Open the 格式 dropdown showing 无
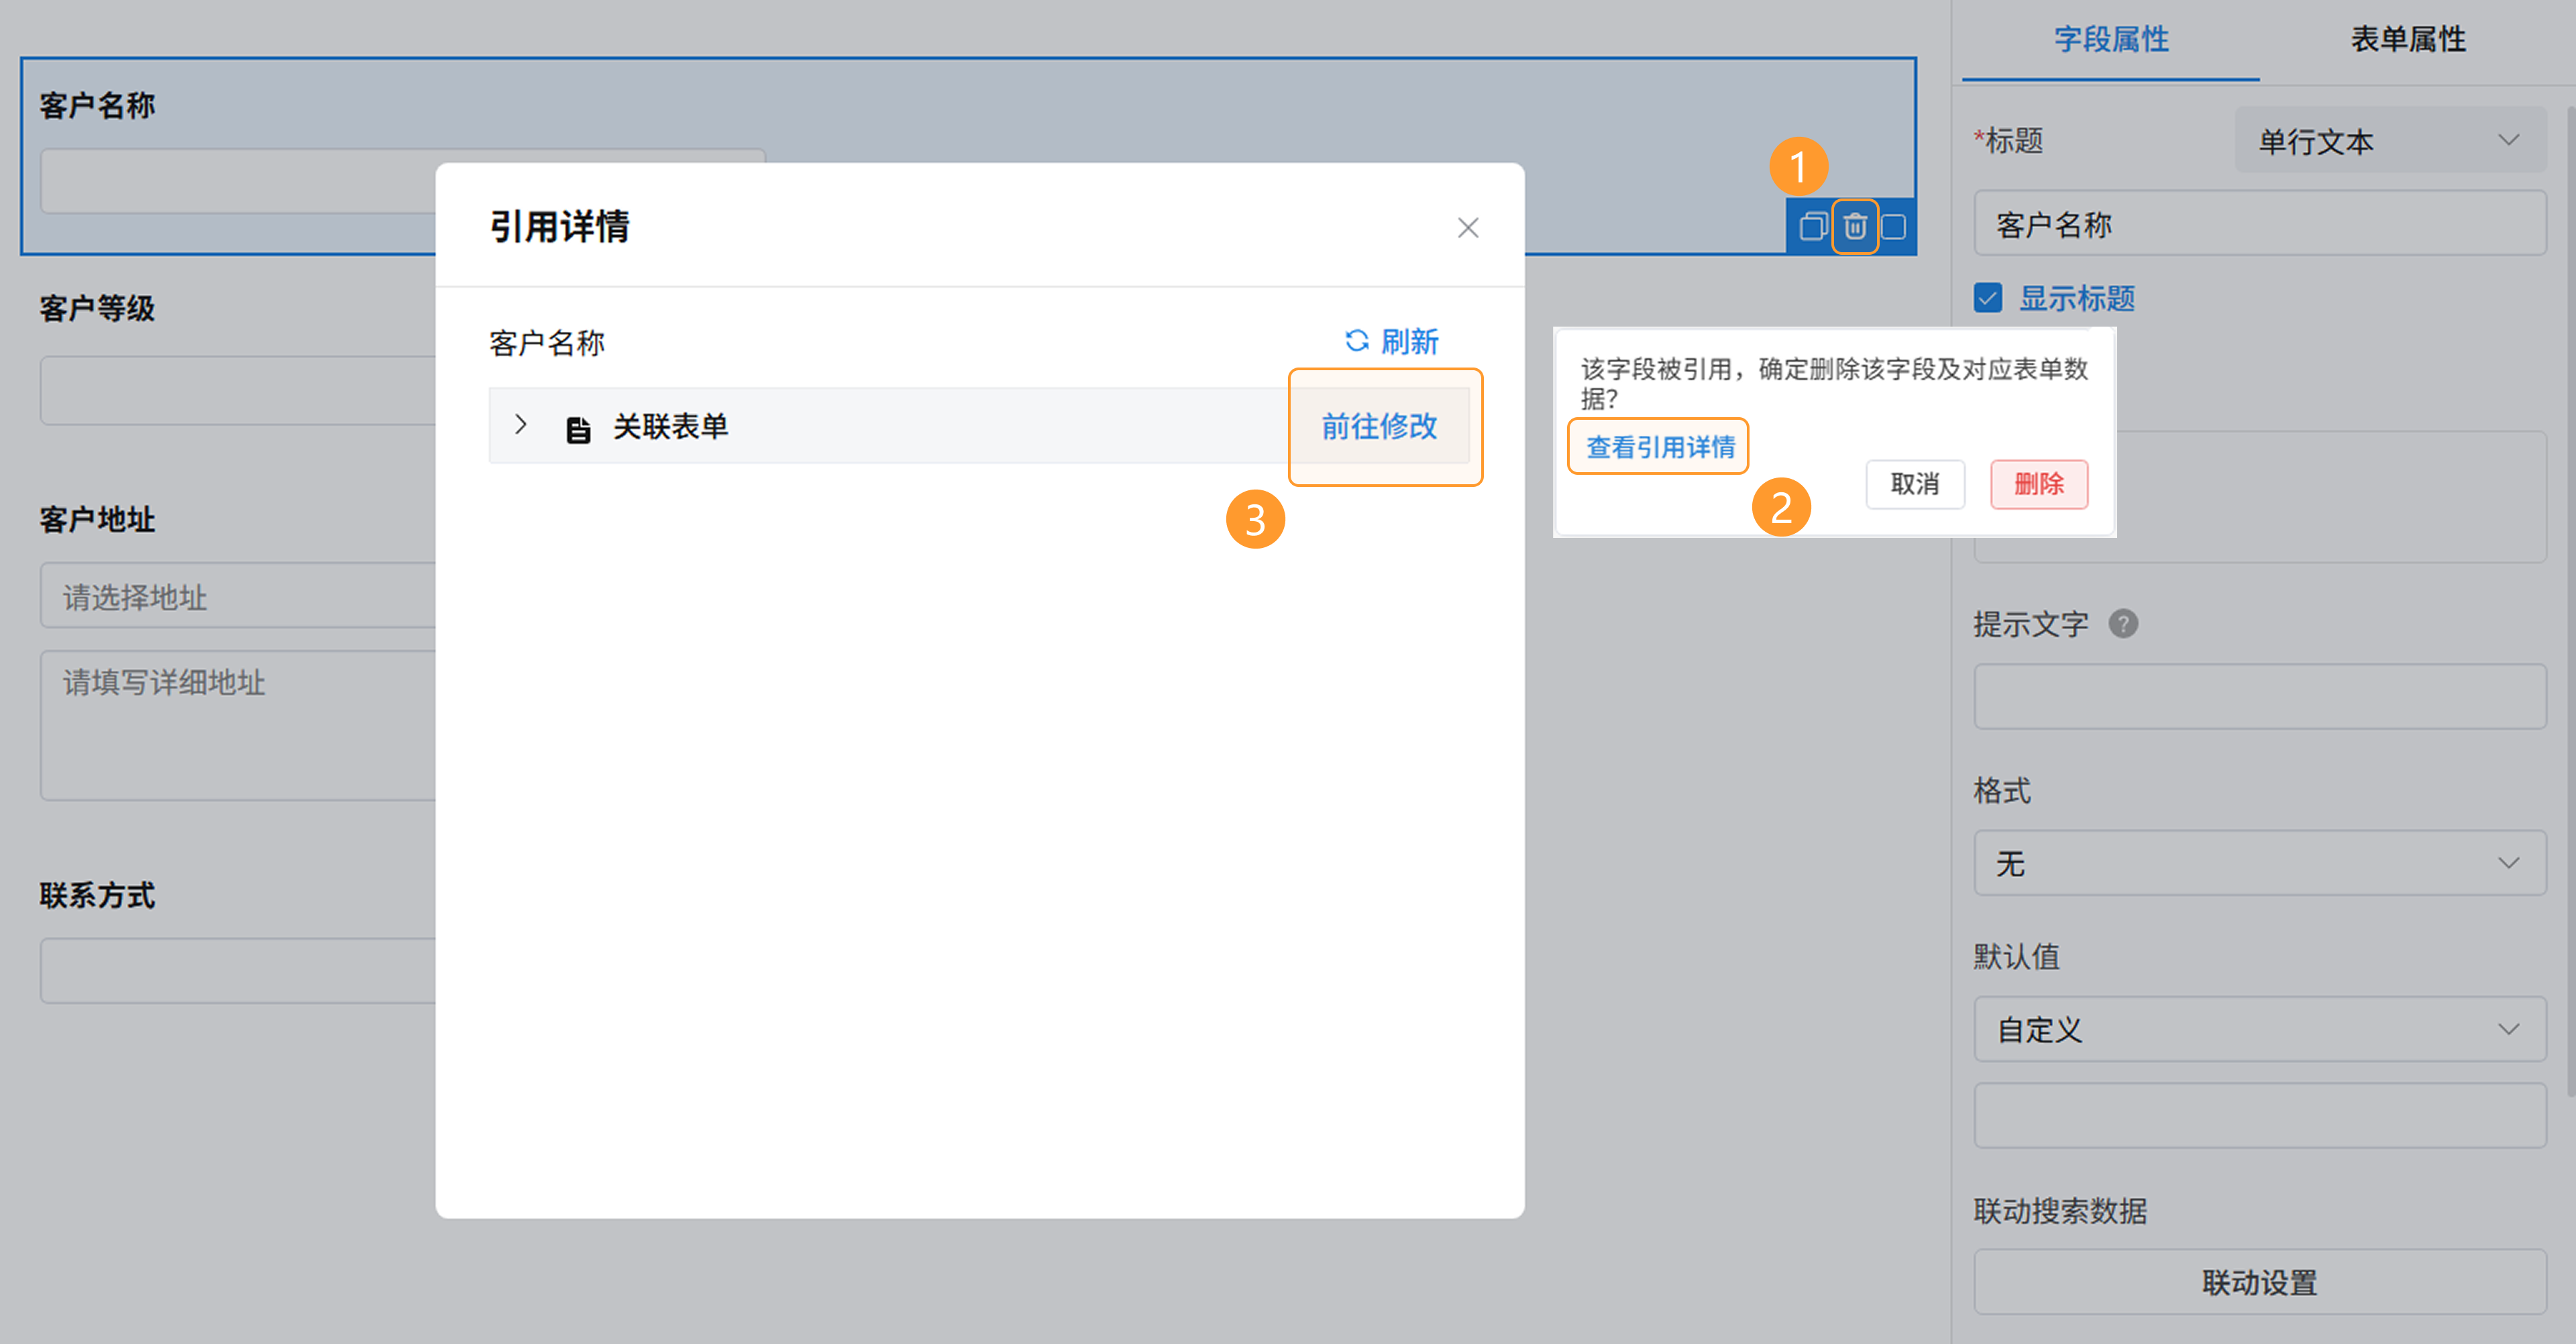This screenshot has width=2576, height=1344. coord(2259,863)
